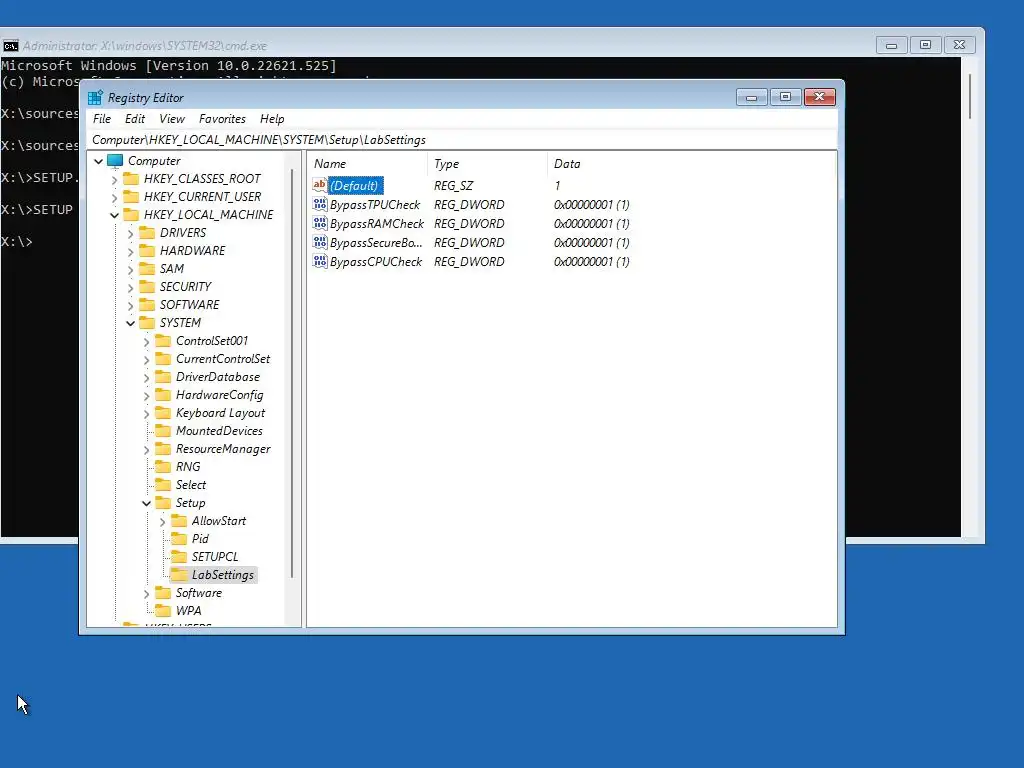
Task: Sort values by the Type column header
Action: point(487,164)
